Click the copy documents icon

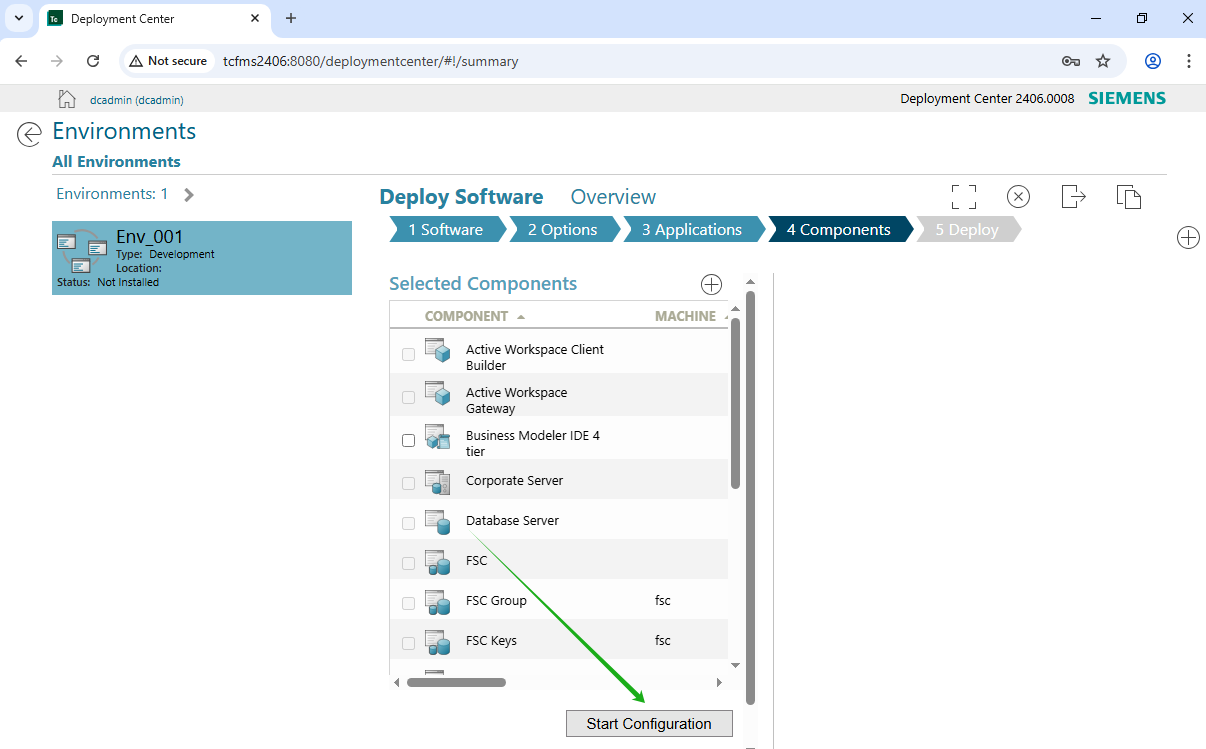(1129, 196)
